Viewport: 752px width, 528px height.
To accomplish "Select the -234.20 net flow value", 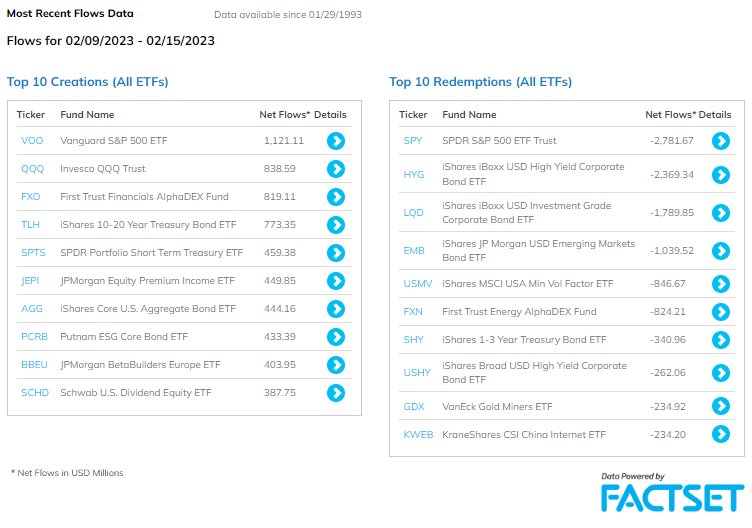I will click(668, 434).
